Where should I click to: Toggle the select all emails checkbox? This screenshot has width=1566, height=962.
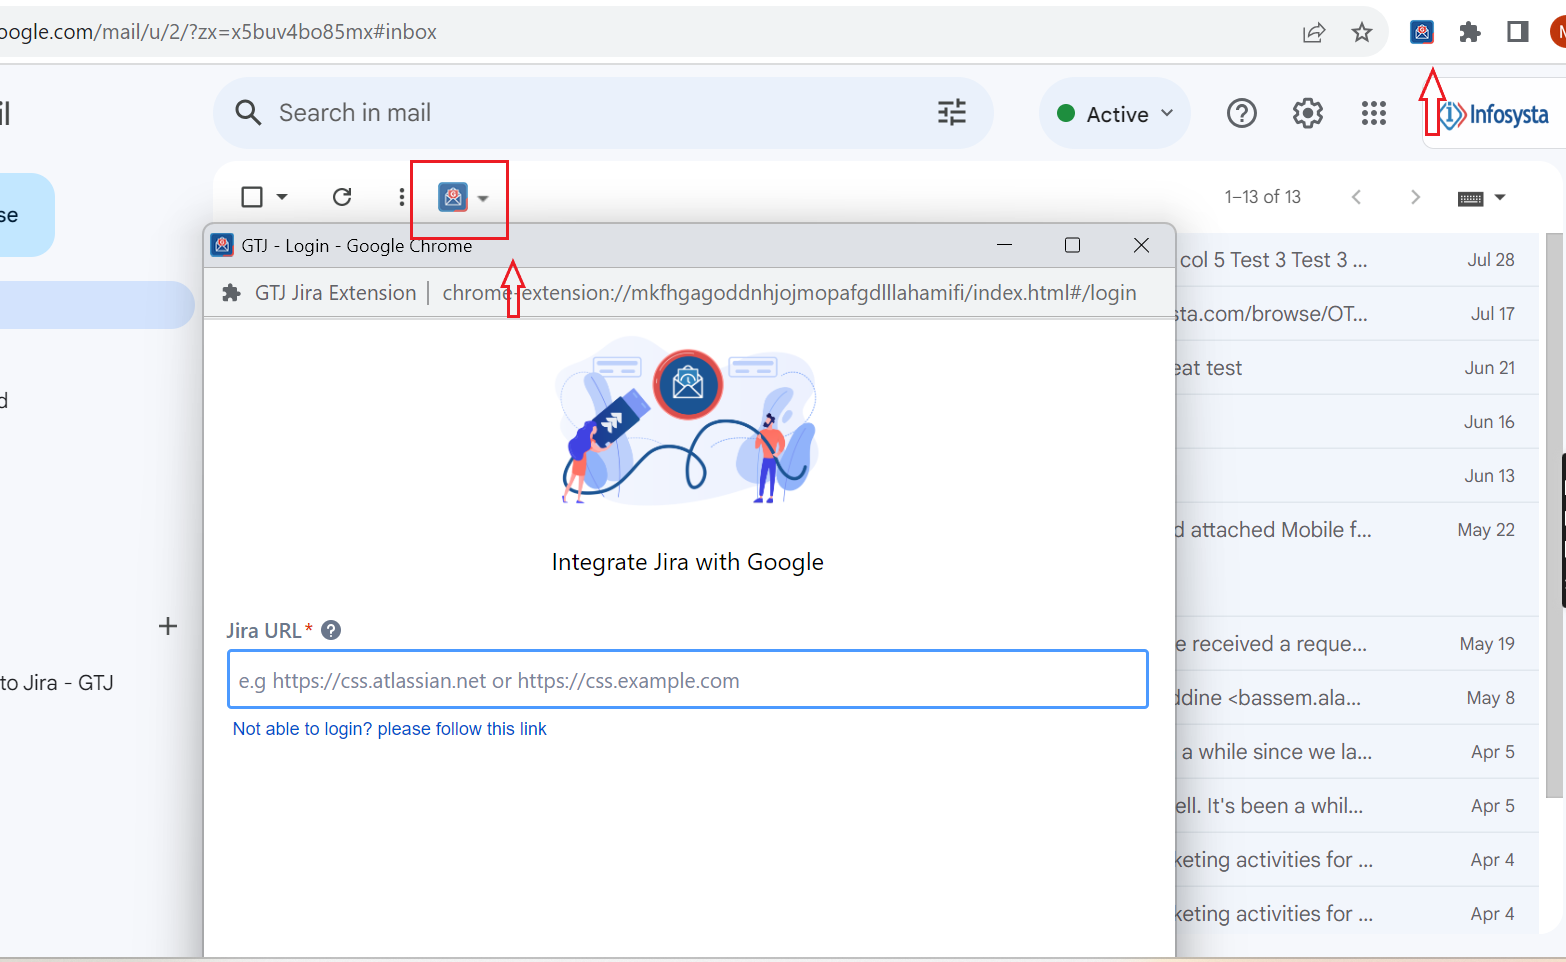point(252,197)
